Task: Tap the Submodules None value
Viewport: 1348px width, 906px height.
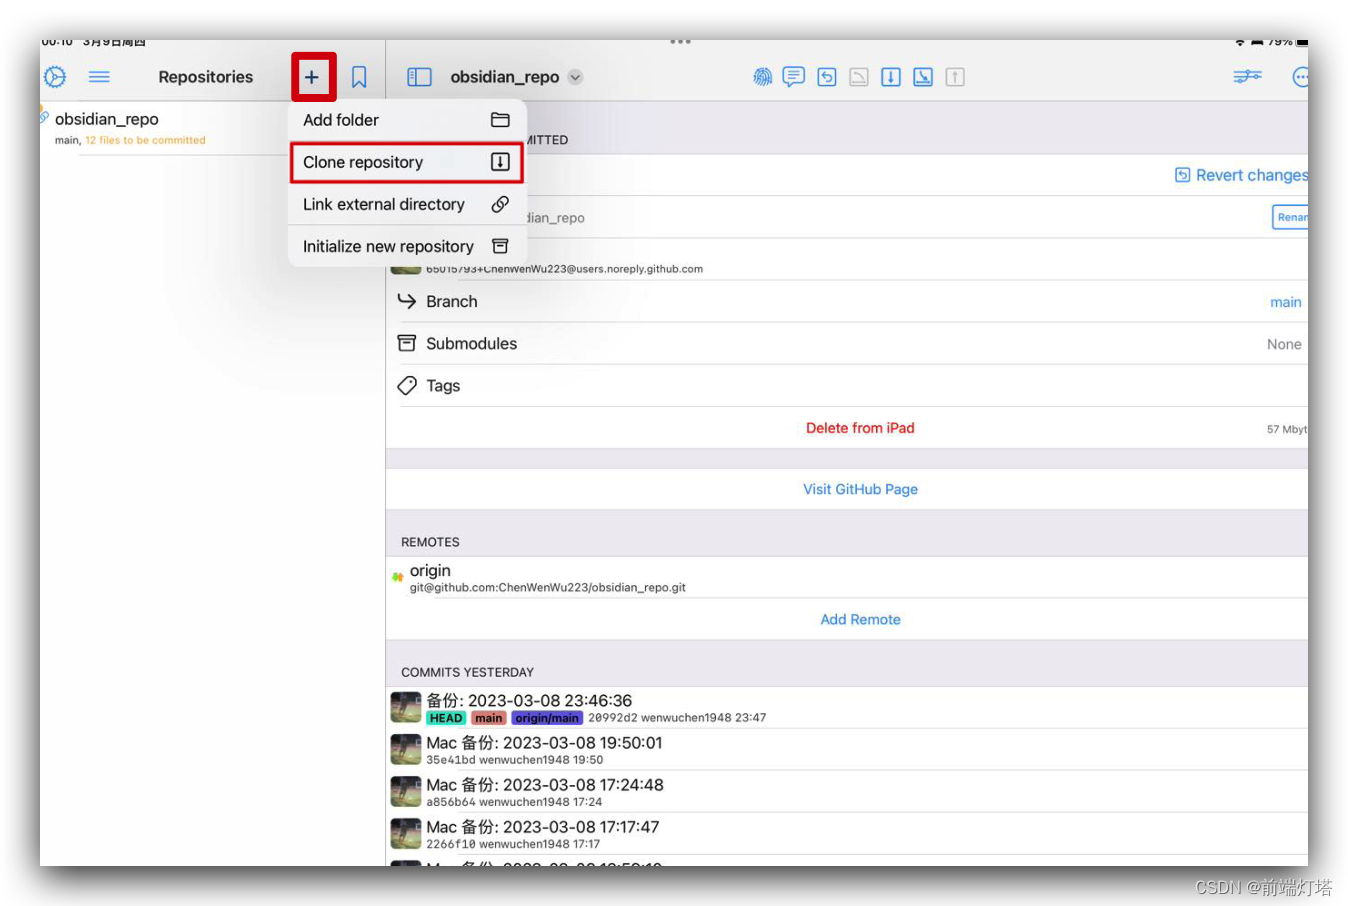Action: [1284, 344]
